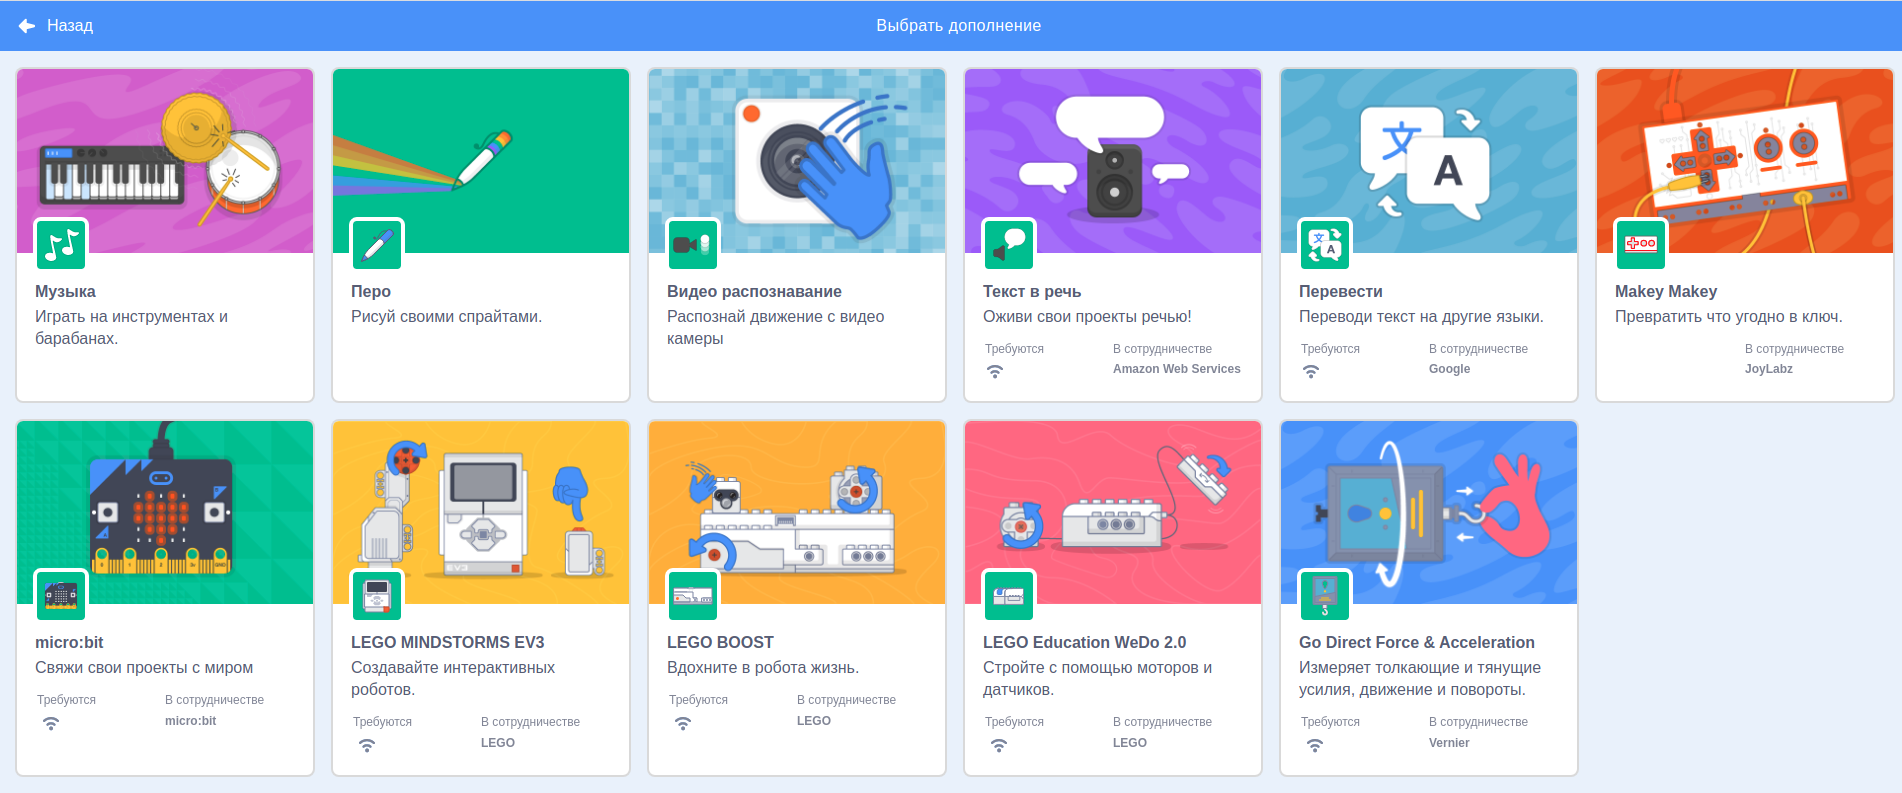Image resolution: width=1902 pixels, height=793 pixels.
Task: Open the LEGO WeDo 2.0 pink thumbnail
Action: [x=1113, y=512]
